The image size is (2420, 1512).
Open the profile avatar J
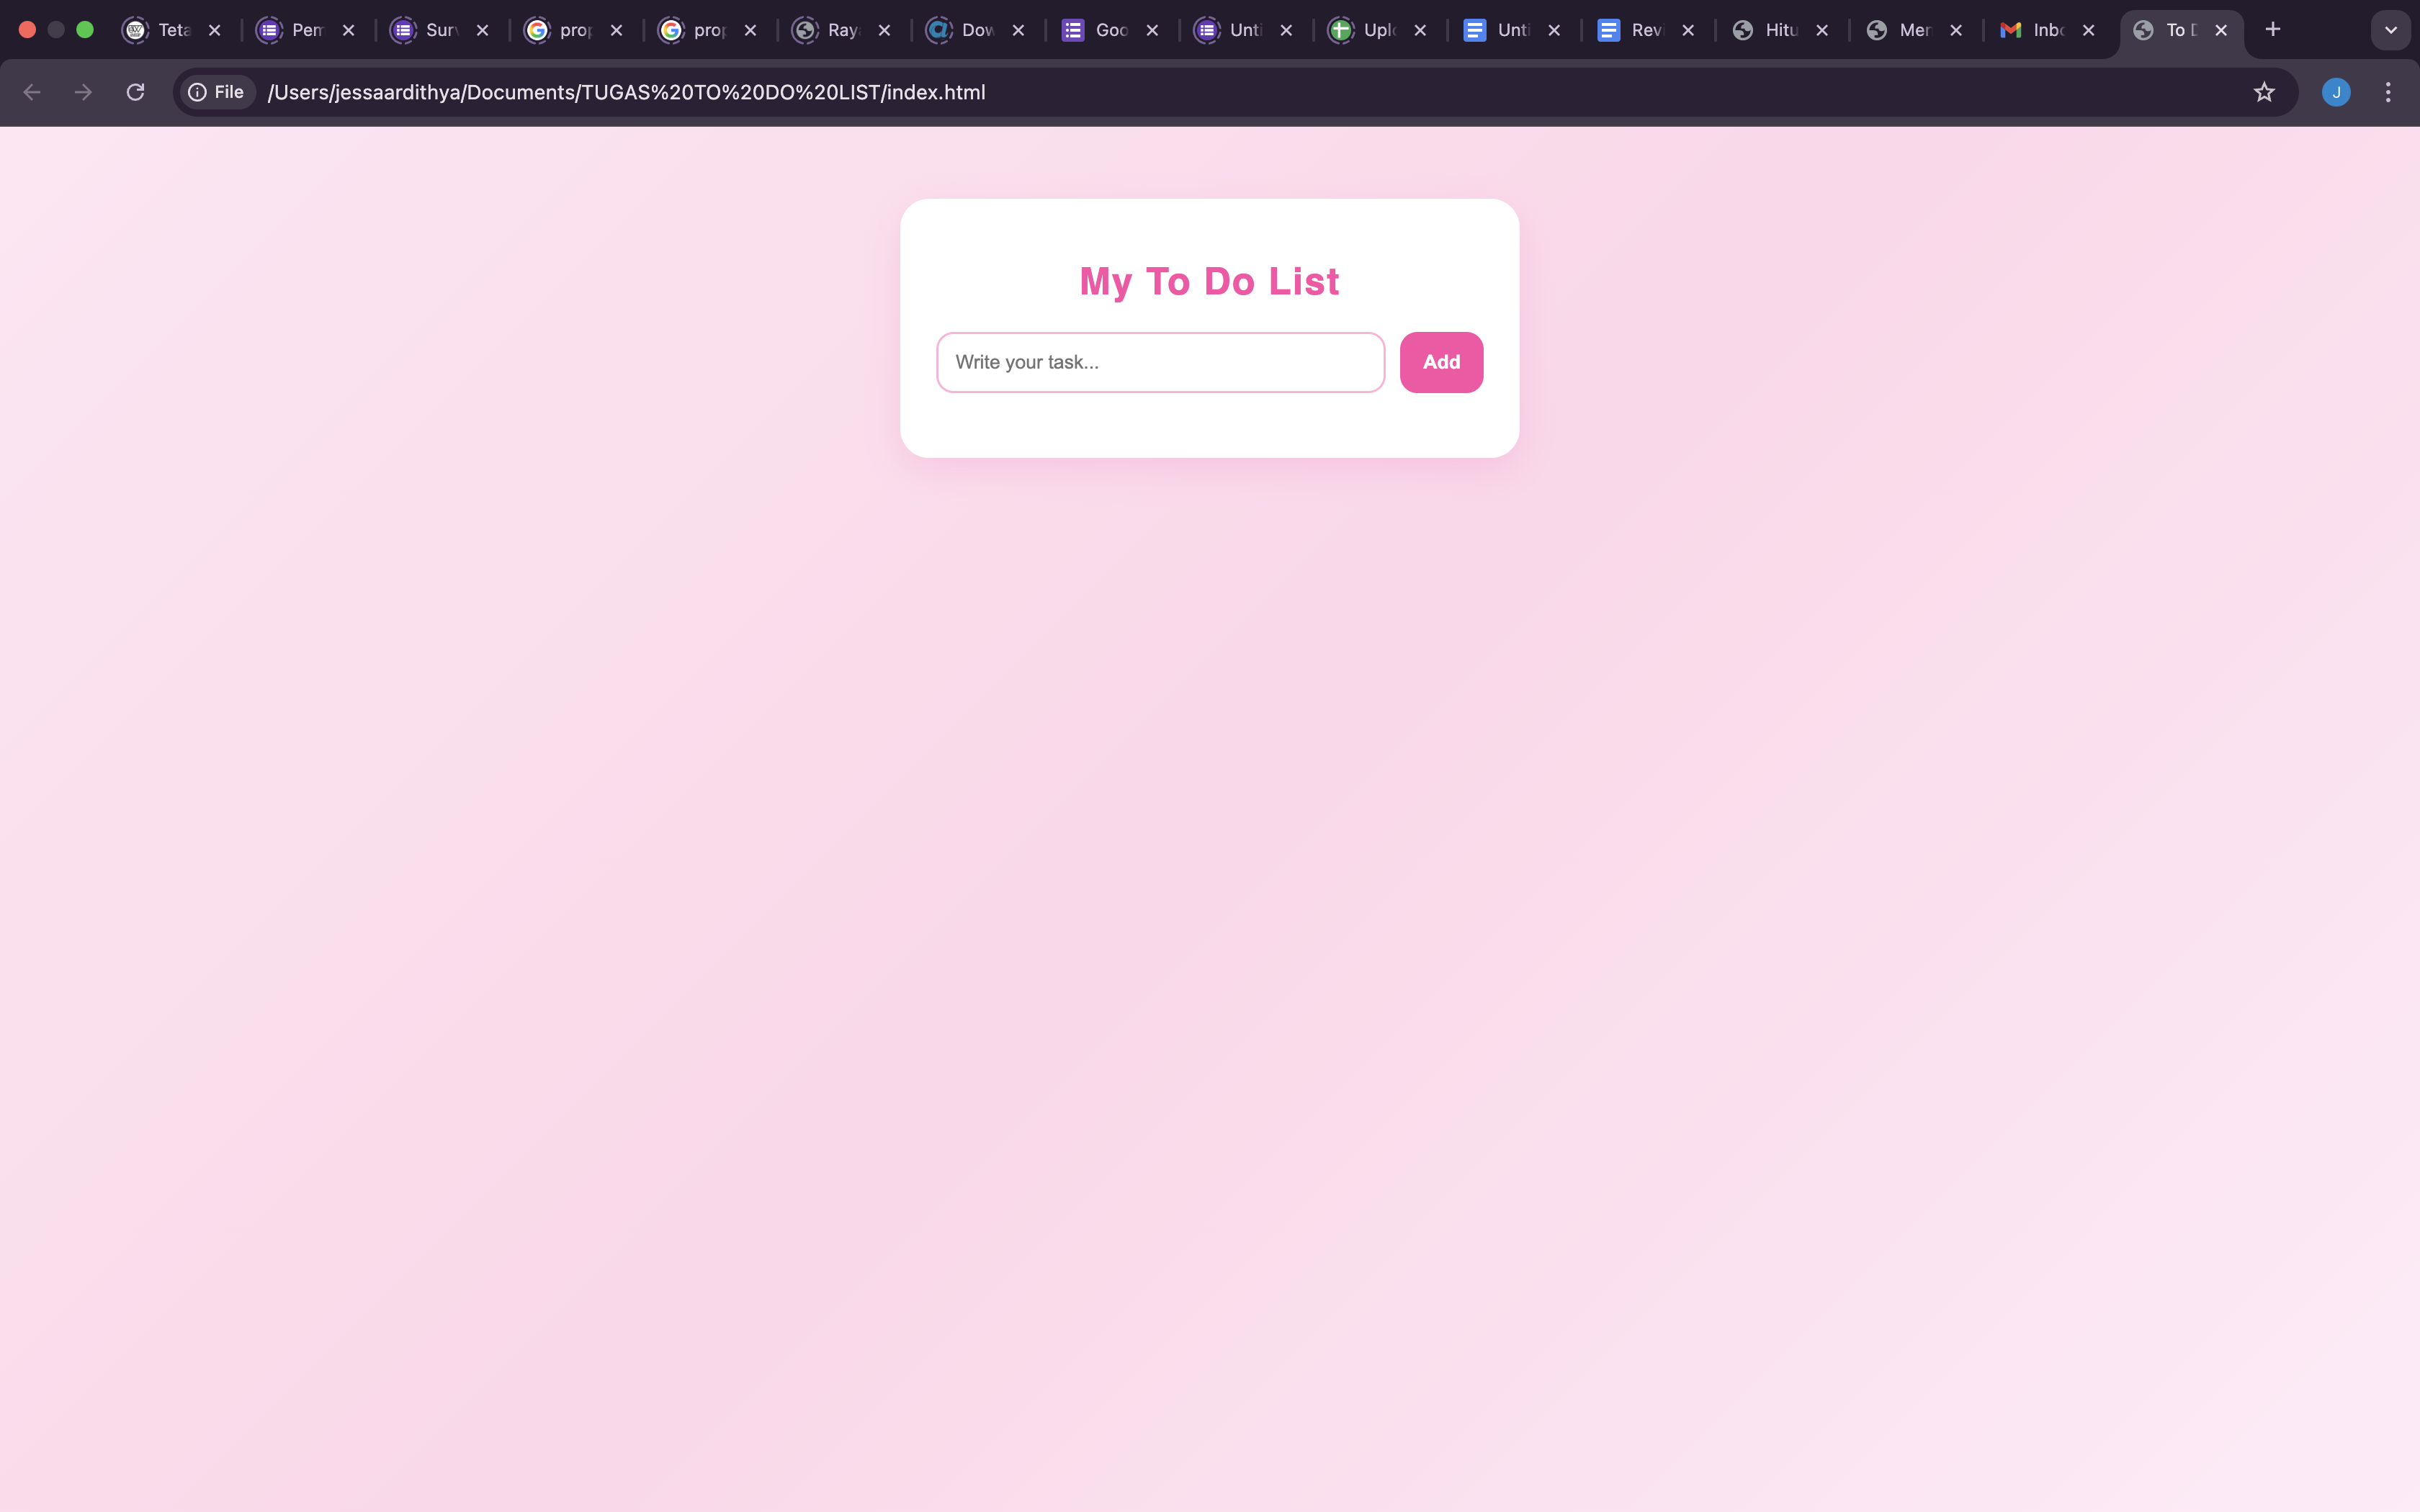coord(2336,92)
